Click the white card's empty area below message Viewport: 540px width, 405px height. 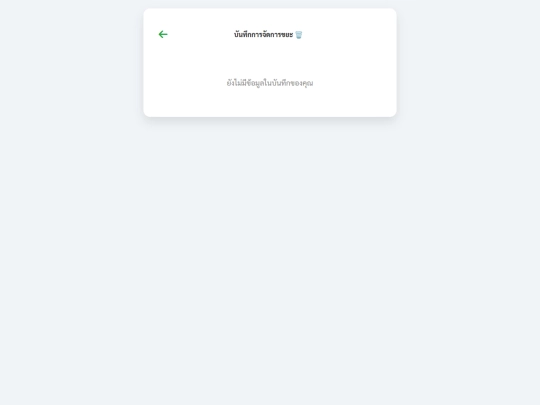(x=270, y=103)
